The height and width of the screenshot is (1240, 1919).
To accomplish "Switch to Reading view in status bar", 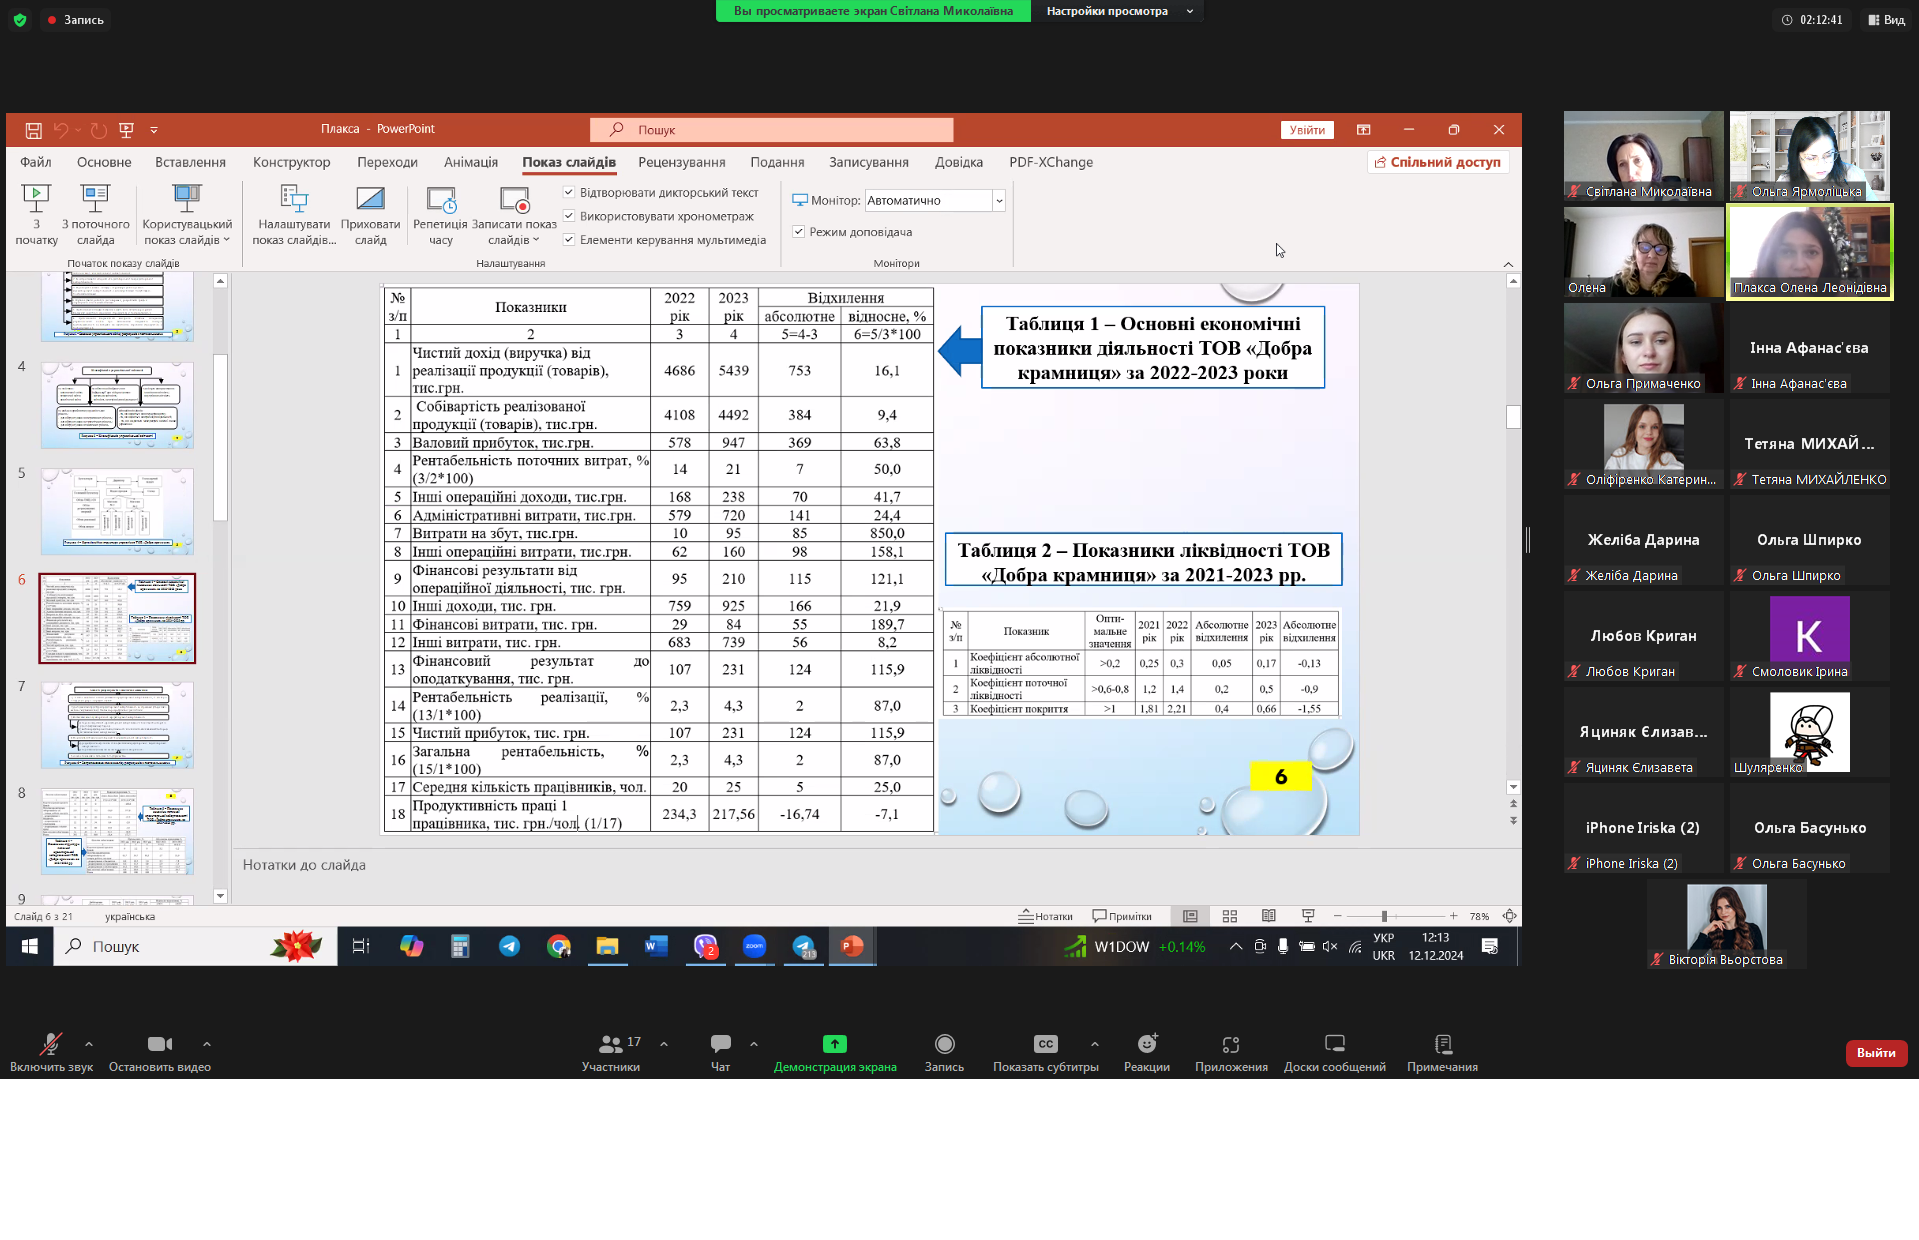I will coord(1269,916).
